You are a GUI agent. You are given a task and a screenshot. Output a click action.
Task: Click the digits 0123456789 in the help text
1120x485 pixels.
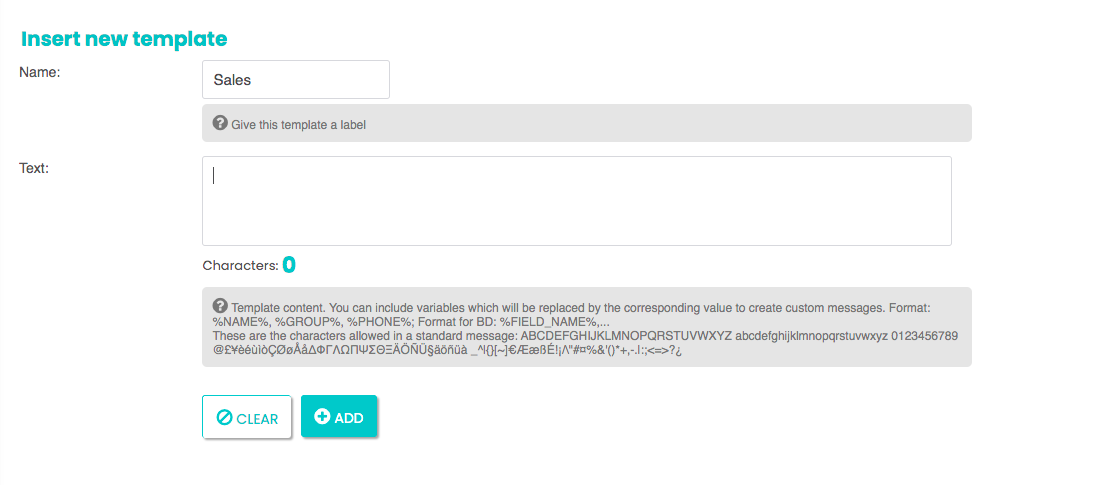926,336
